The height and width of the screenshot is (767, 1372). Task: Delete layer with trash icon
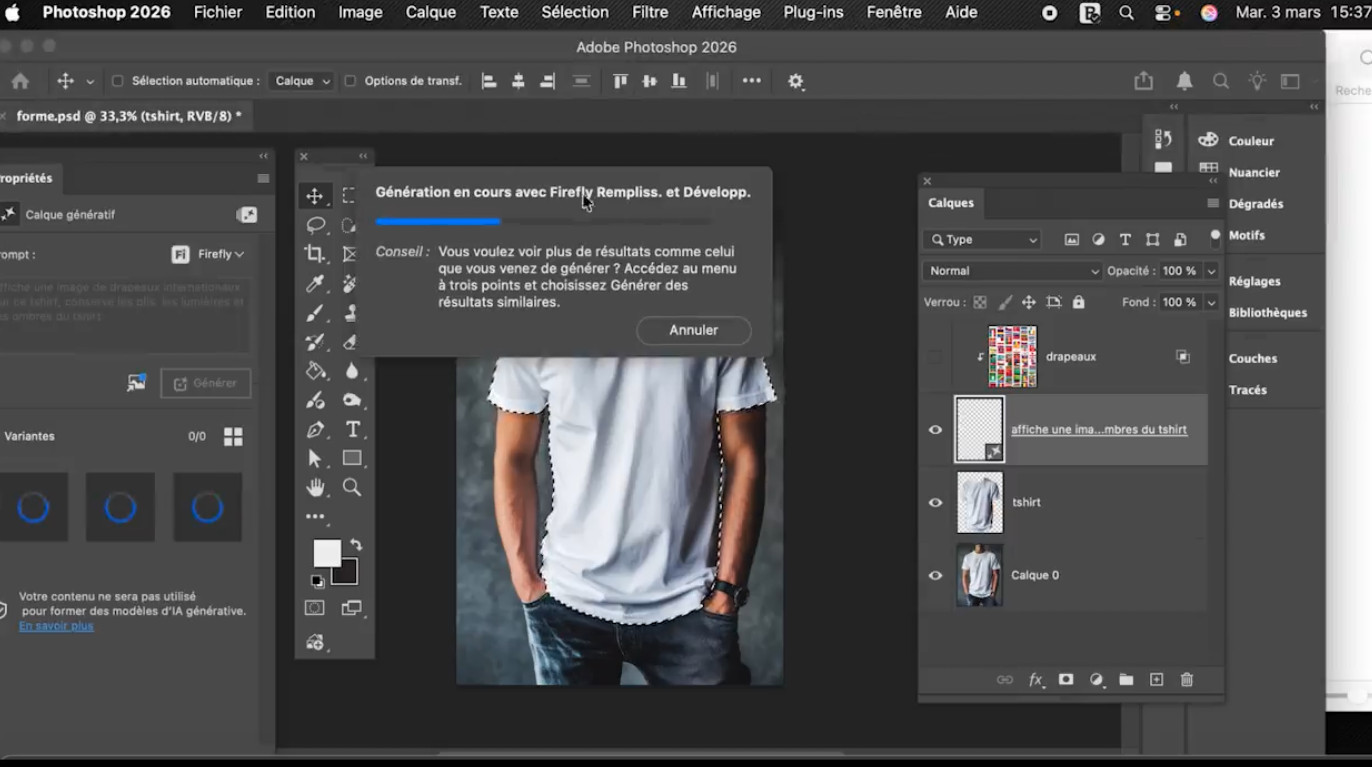(1187, 680)
